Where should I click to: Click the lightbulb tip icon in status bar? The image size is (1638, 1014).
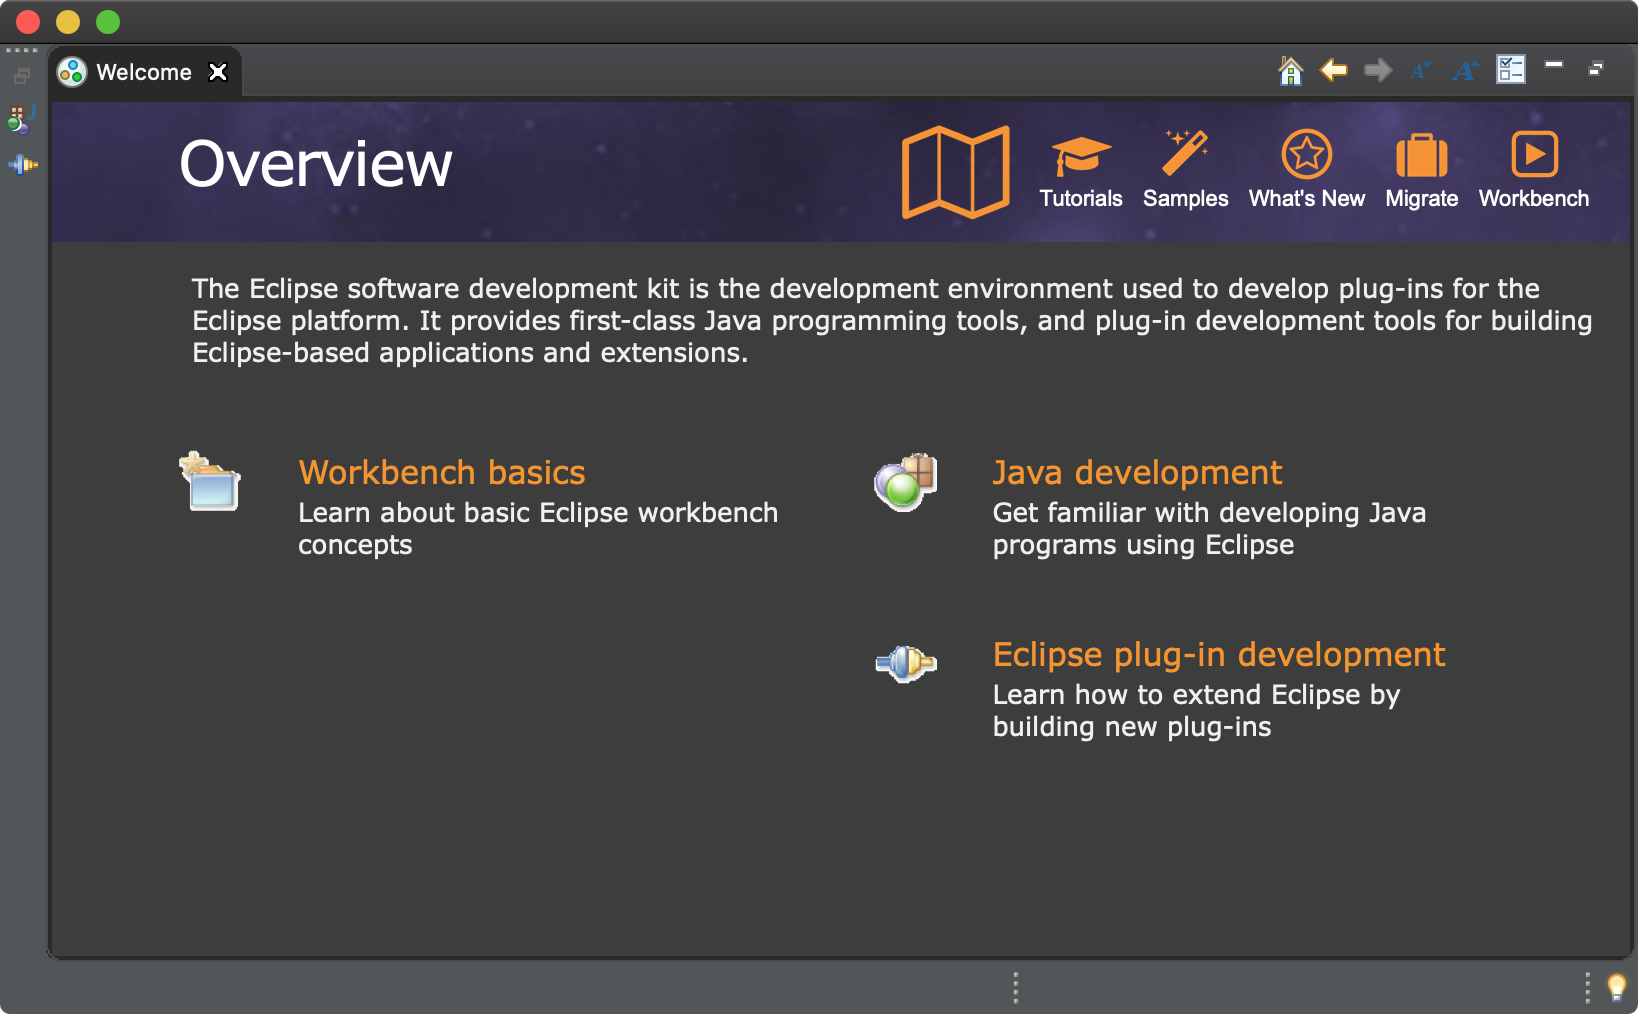tap(1616, 988)
